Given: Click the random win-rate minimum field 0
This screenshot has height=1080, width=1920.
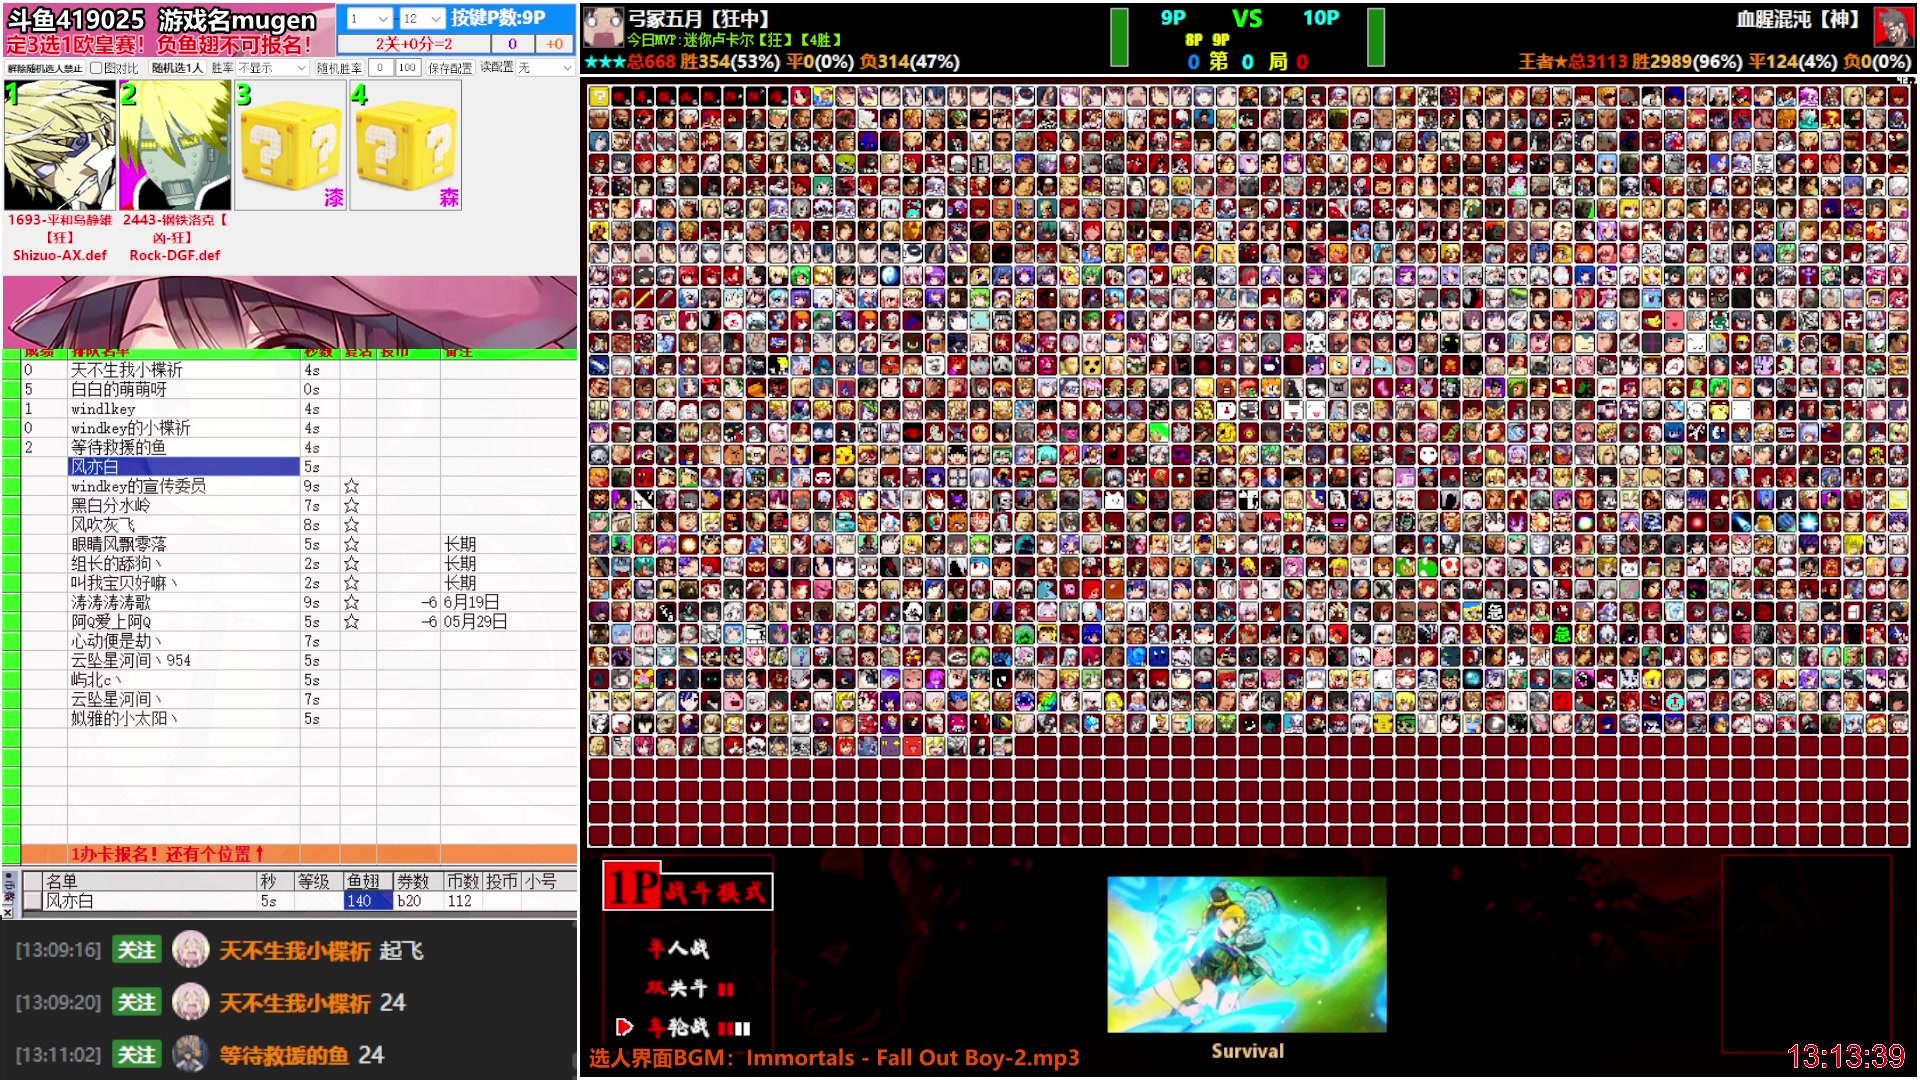Looking at the screenshot, I should (380, 68).
